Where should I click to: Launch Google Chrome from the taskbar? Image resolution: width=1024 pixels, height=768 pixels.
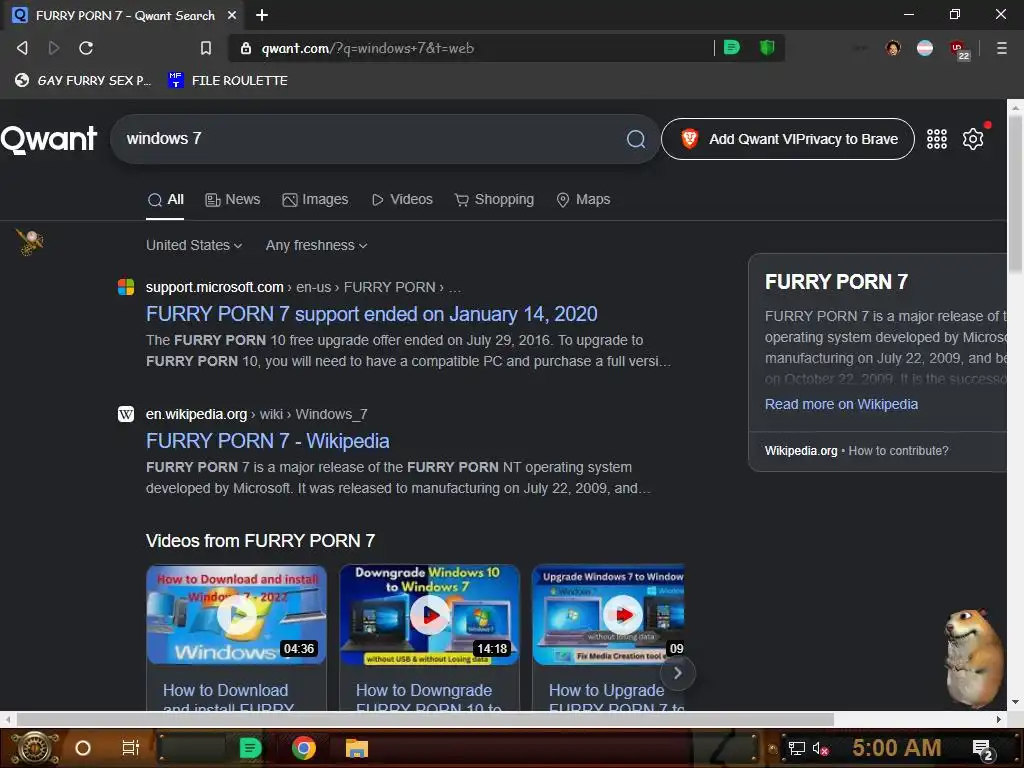pyautogui.click(x=304, y=748)
